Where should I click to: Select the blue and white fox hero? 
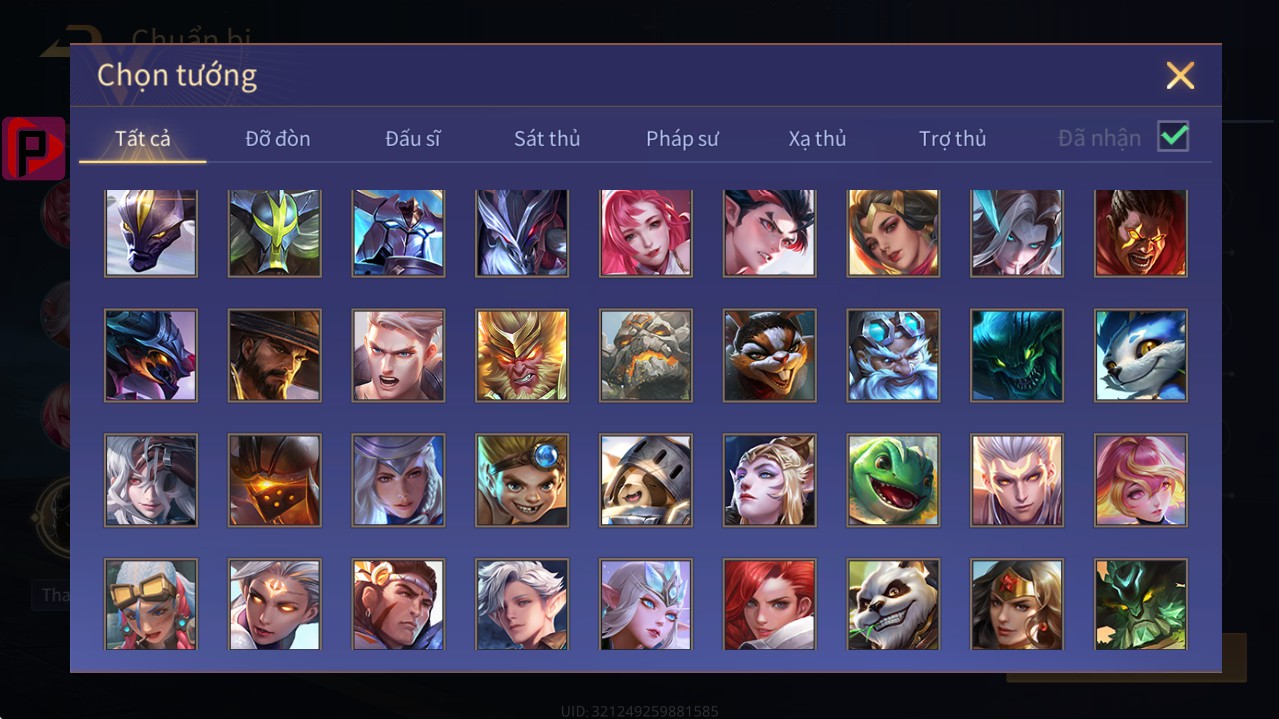1141,356
